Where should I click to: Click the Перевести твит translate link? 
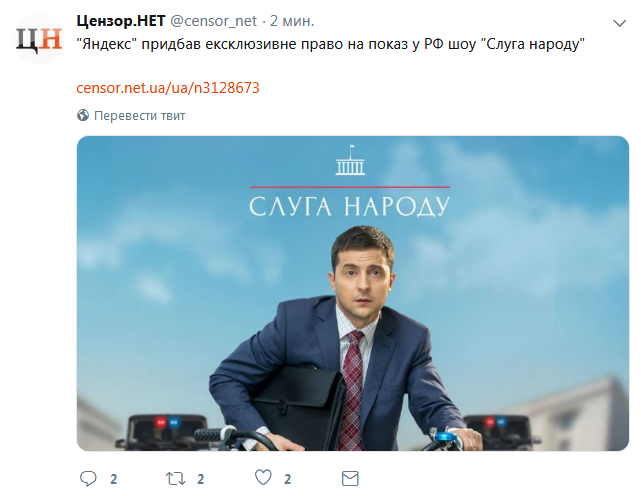pyautogui.click(x=139, y=116)
